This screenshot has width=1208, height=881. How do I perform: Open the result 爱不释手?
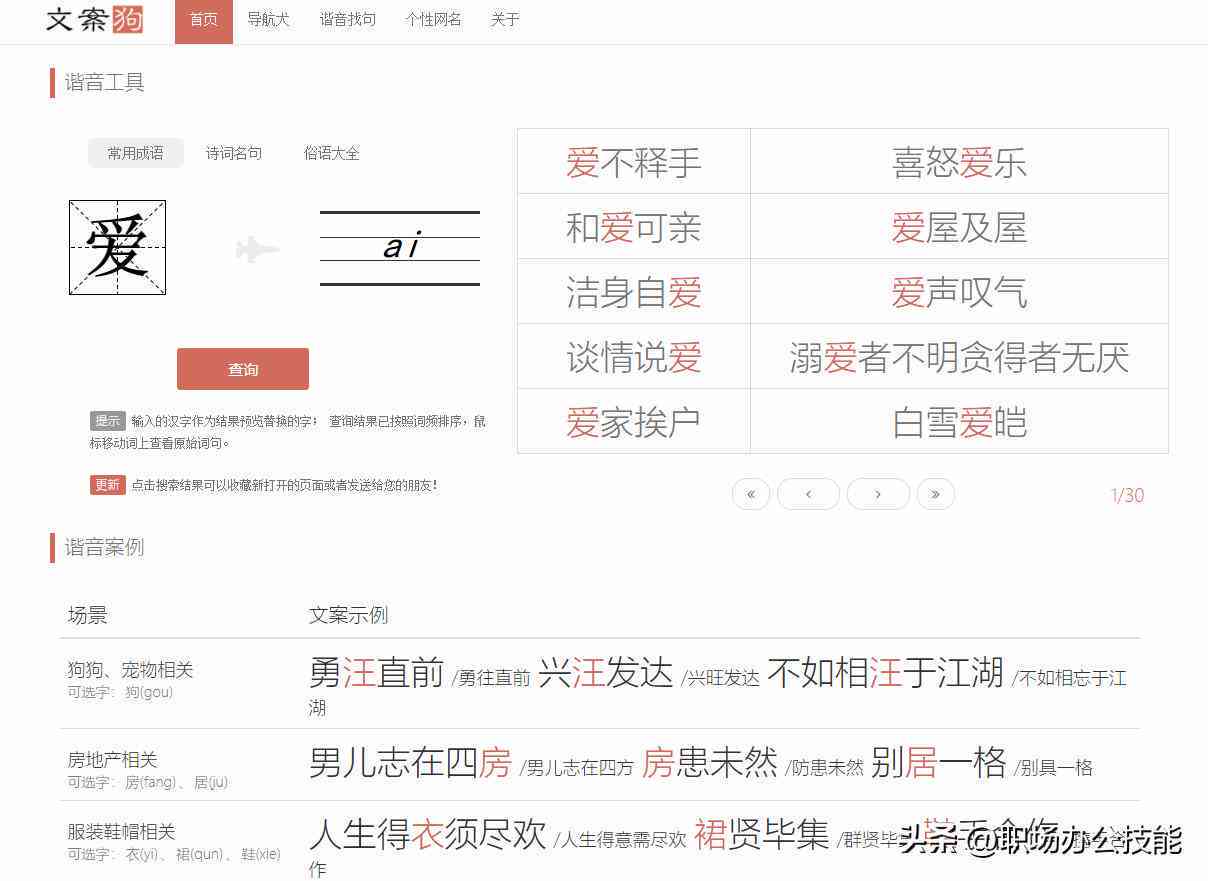(634, 162)
